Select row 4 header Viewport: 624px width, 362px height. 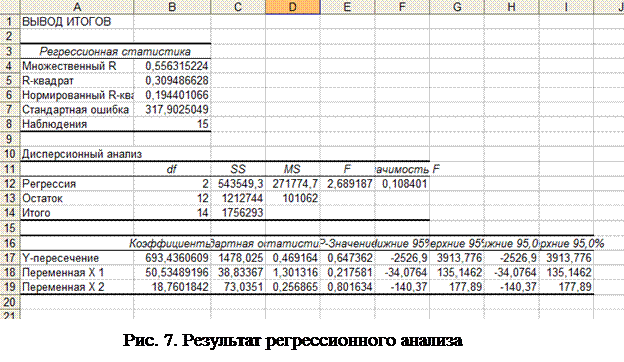coord(10,66)
